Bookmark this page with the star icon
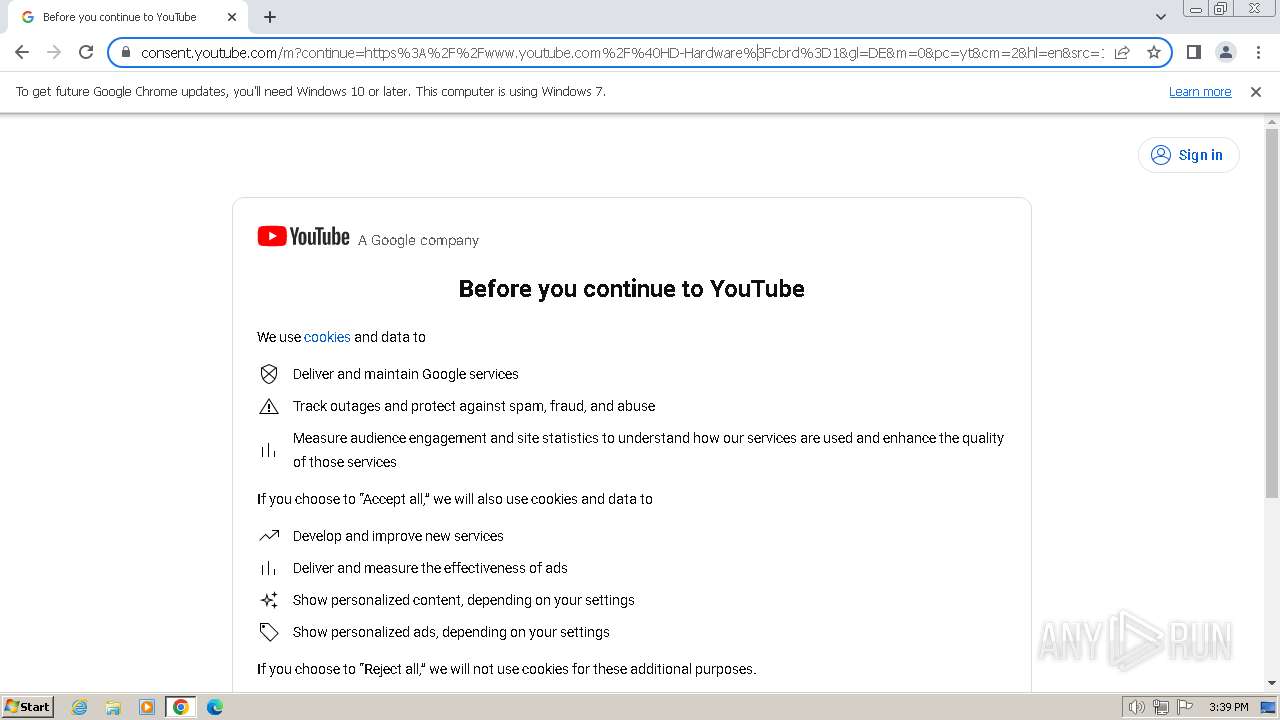Screen dimensions: 1280x720 tap(1154, 52)
